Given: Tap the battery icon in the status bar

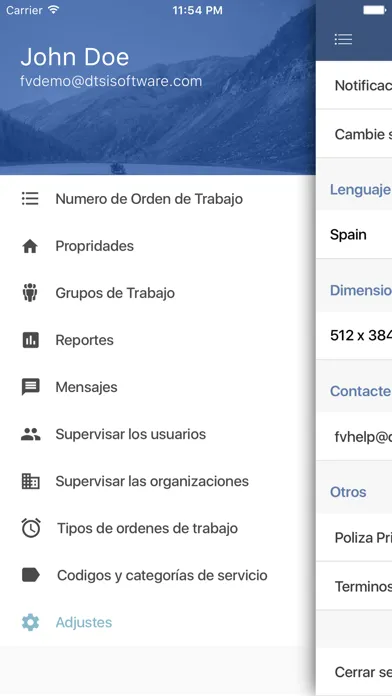Looking at the screenshot, I should 375,10.
